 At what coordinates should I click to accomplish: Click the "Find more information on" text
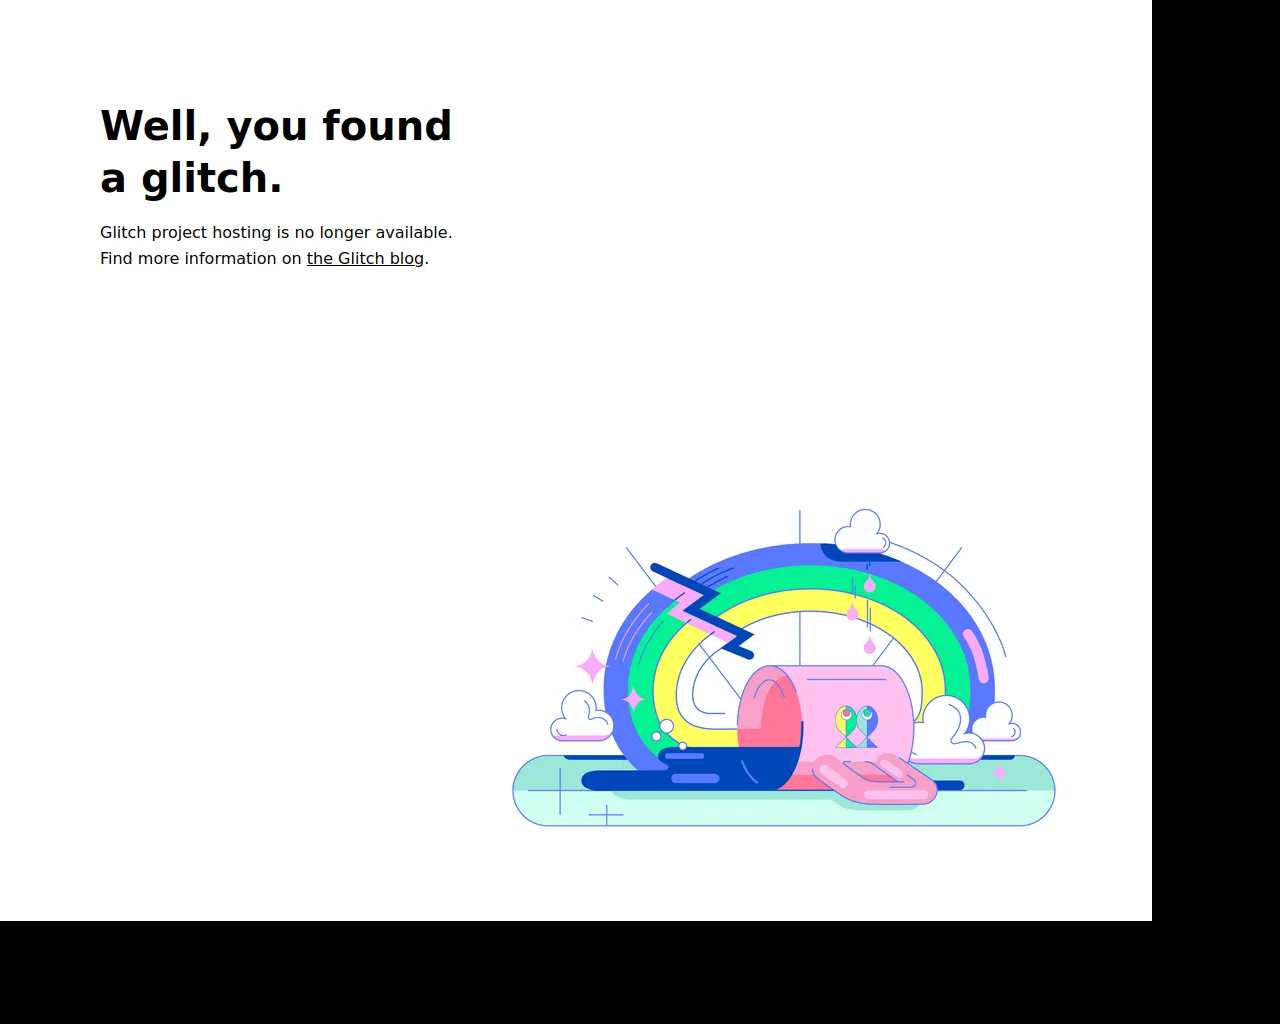point(201,258)
